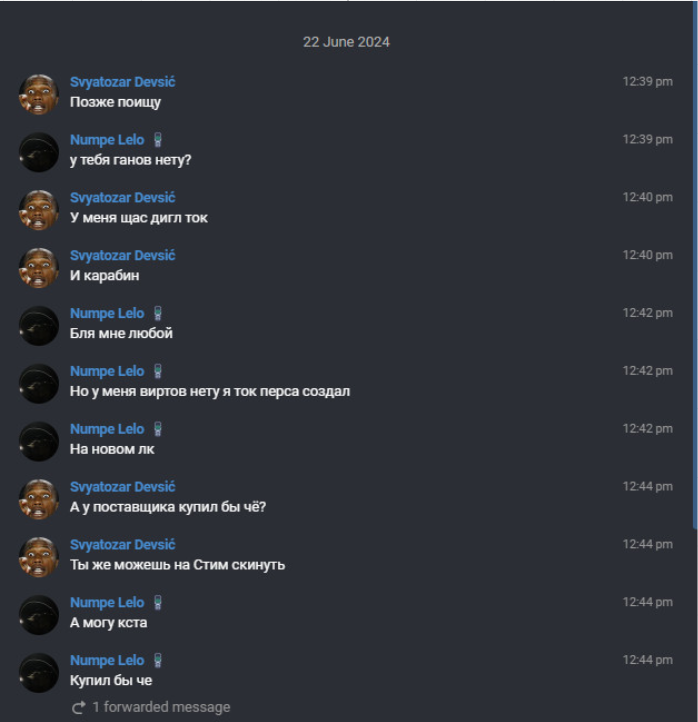Screen dimensions: 698x722
Task: Click mobile icon above "Купил бы че" message
Action: tap(158, 661)
